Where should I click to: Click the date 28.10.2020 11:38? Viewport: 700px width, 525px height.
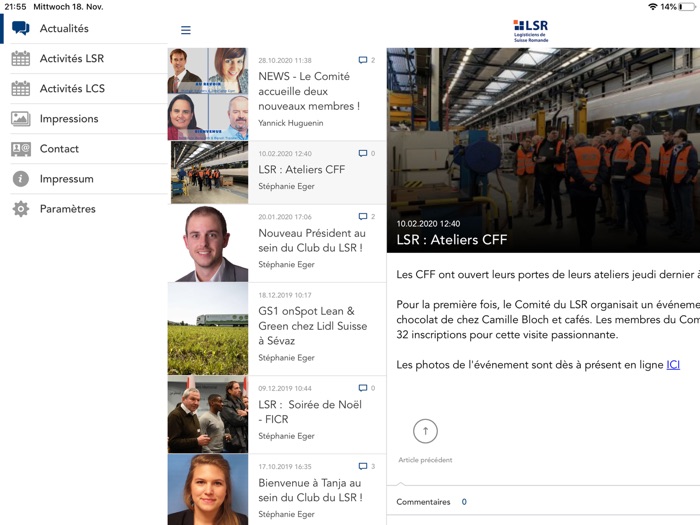coord(285,60)
